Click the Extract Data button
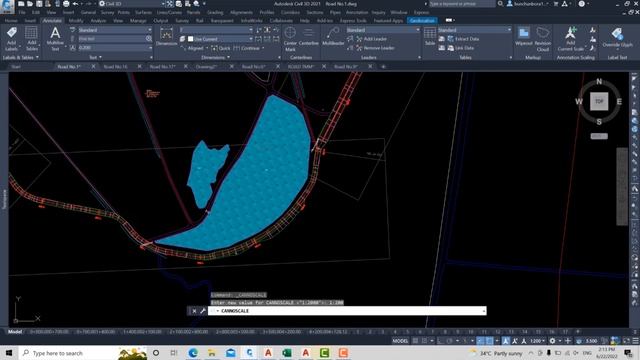The width and height of the screenshot is (640, 360). tap(463, 39)
